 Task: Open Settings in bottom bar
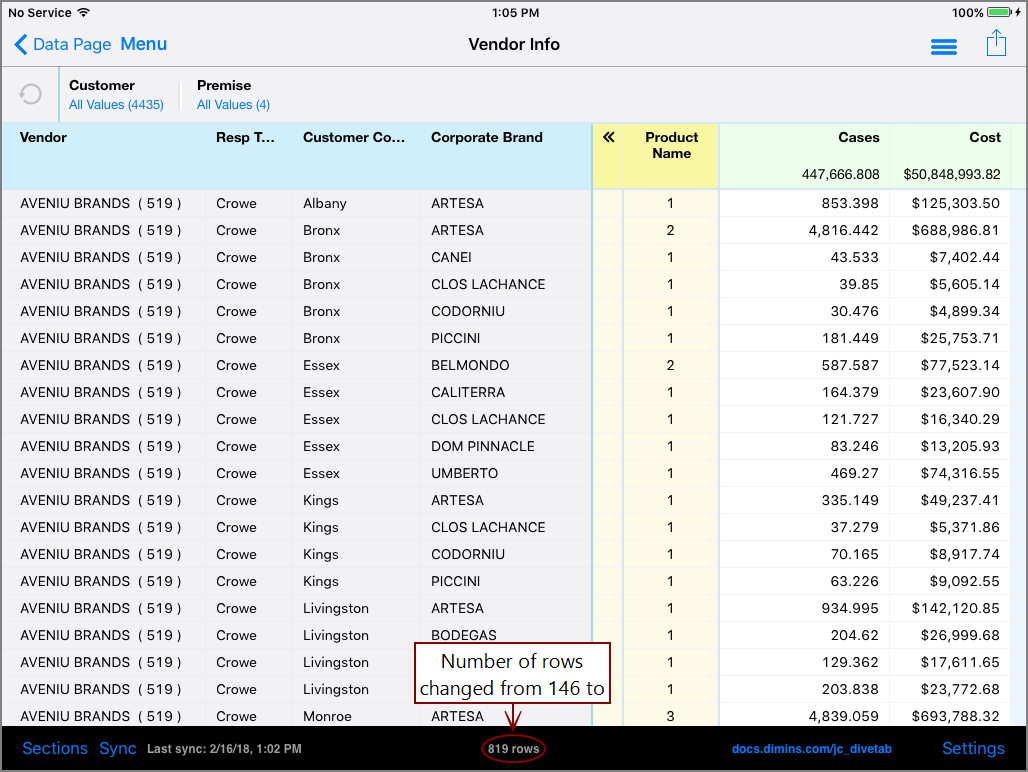(973, 748)
